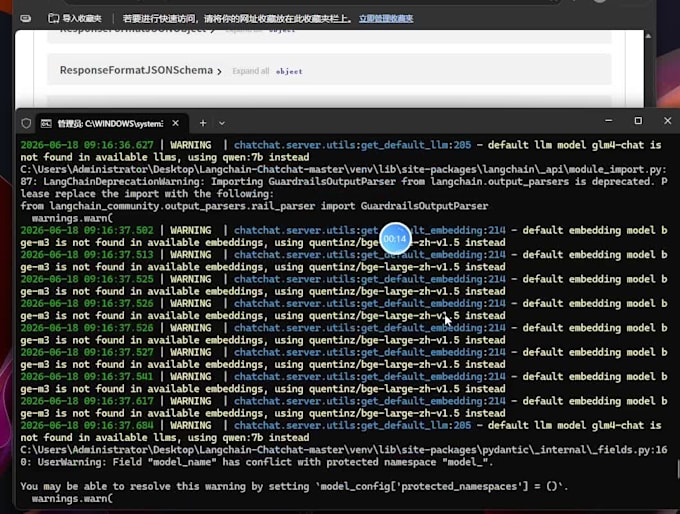
Task: Maximize the terminal window
Action: tap(638, 121)
